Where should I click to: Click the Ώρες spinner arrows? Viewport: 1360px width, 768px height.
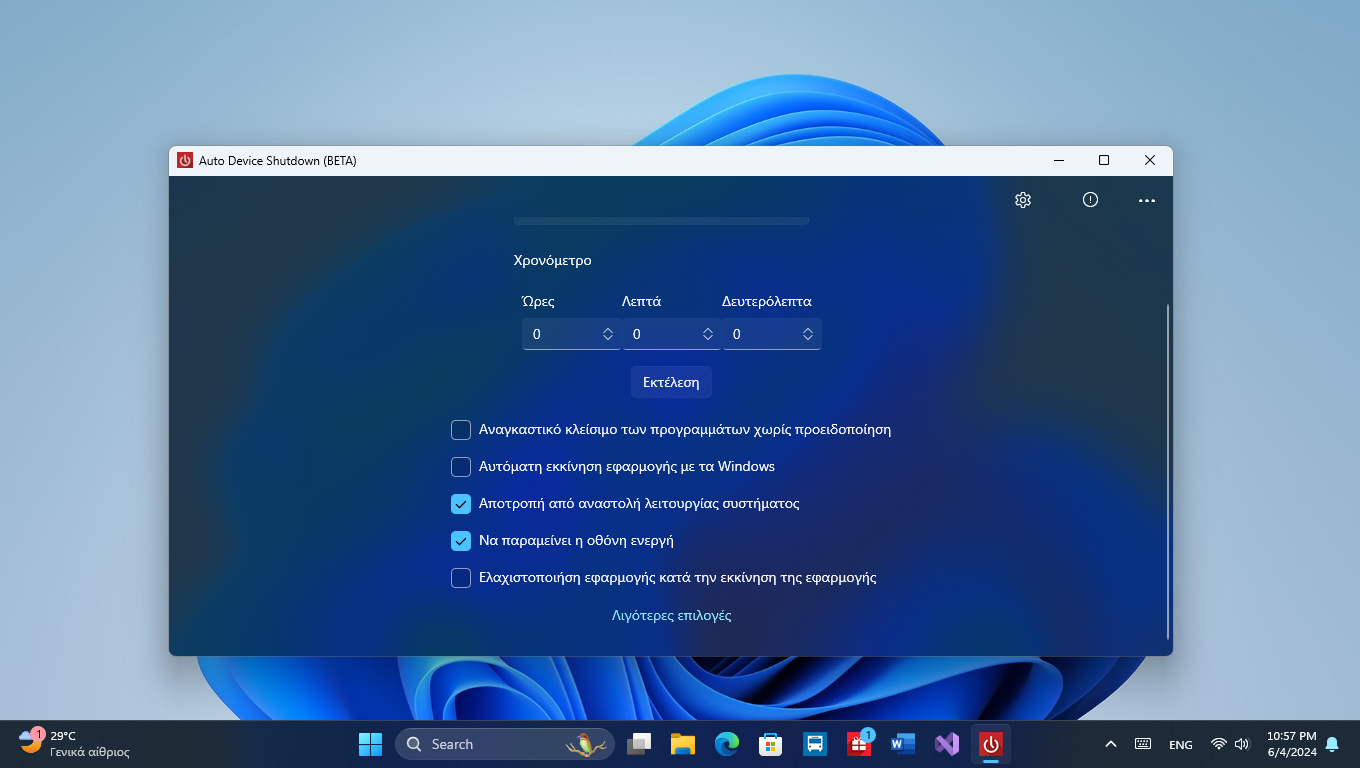pyautogui.click(x=608, y=334)
